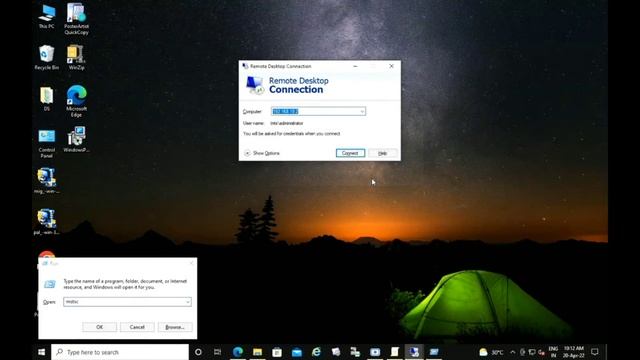
Task: Open Mail app from taskbar
Action: 297,352
